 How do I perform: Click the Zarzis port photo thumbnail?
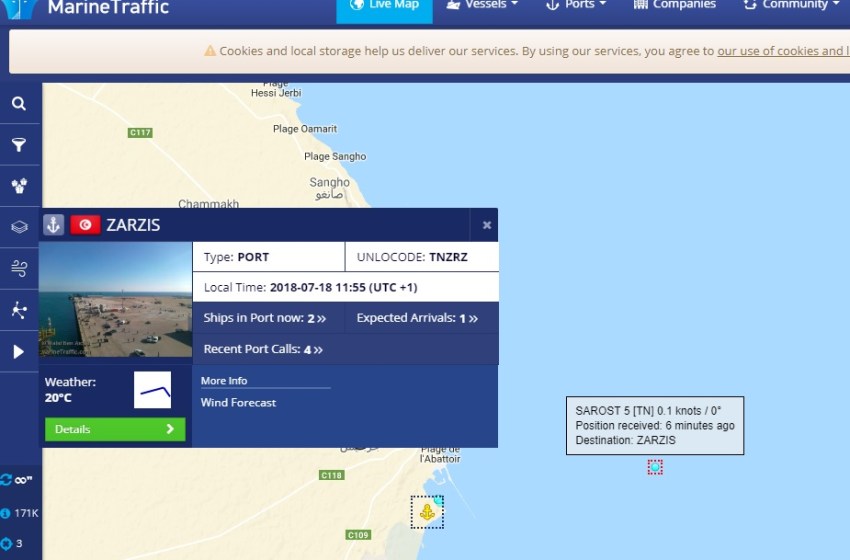(115, 299)
